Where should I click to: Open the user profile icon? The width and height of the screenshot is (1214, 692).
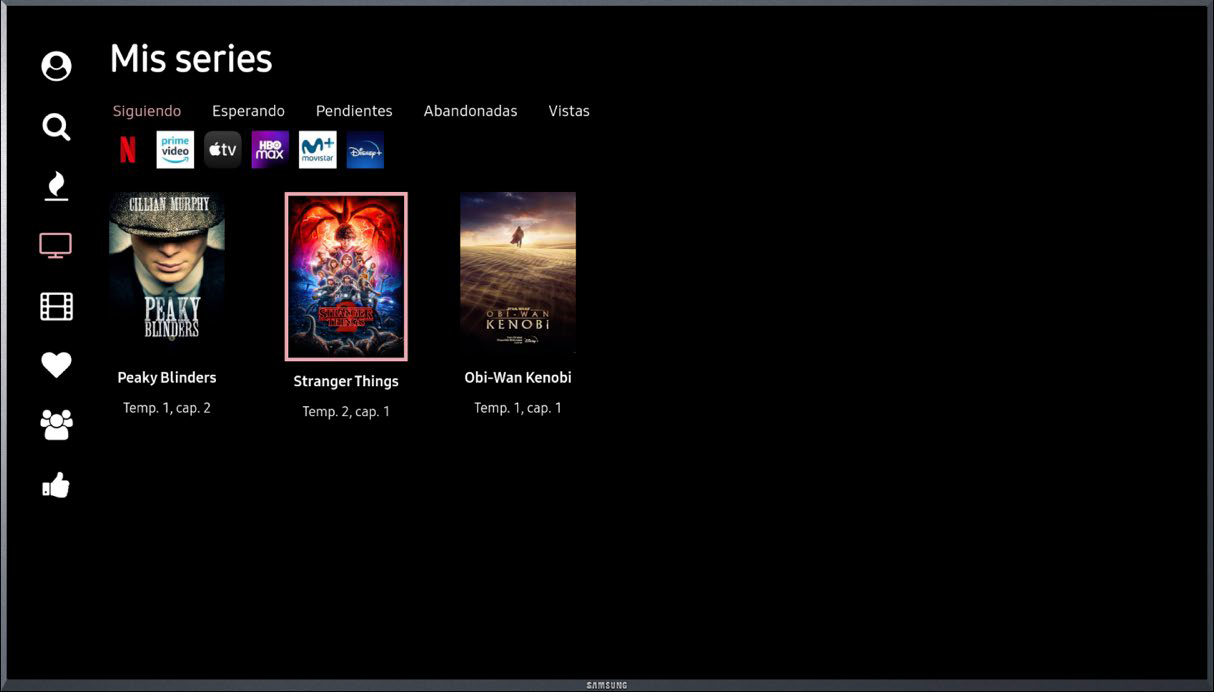pyautogui.click(x=56, y=66)
